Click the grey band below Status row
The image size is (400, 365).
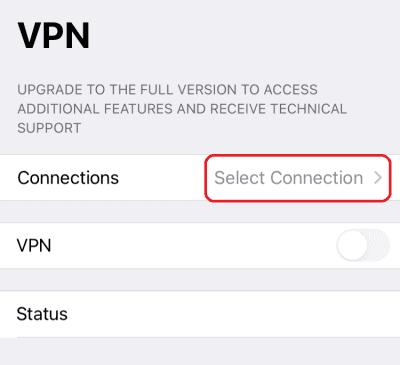(200, 351)
